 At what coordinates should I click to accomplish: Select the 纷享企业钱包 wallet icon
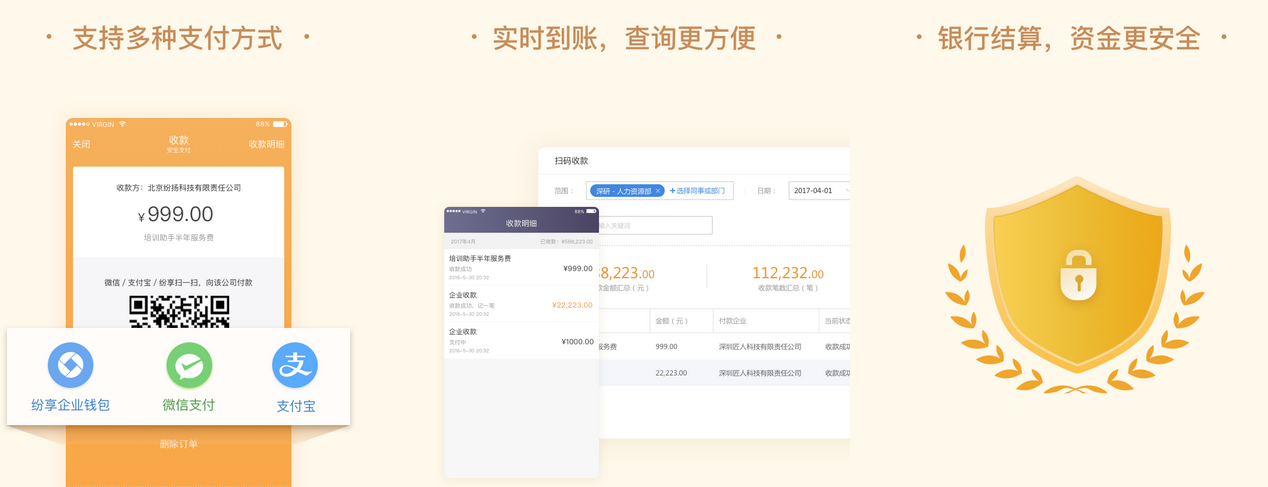[x=70, y=366]
